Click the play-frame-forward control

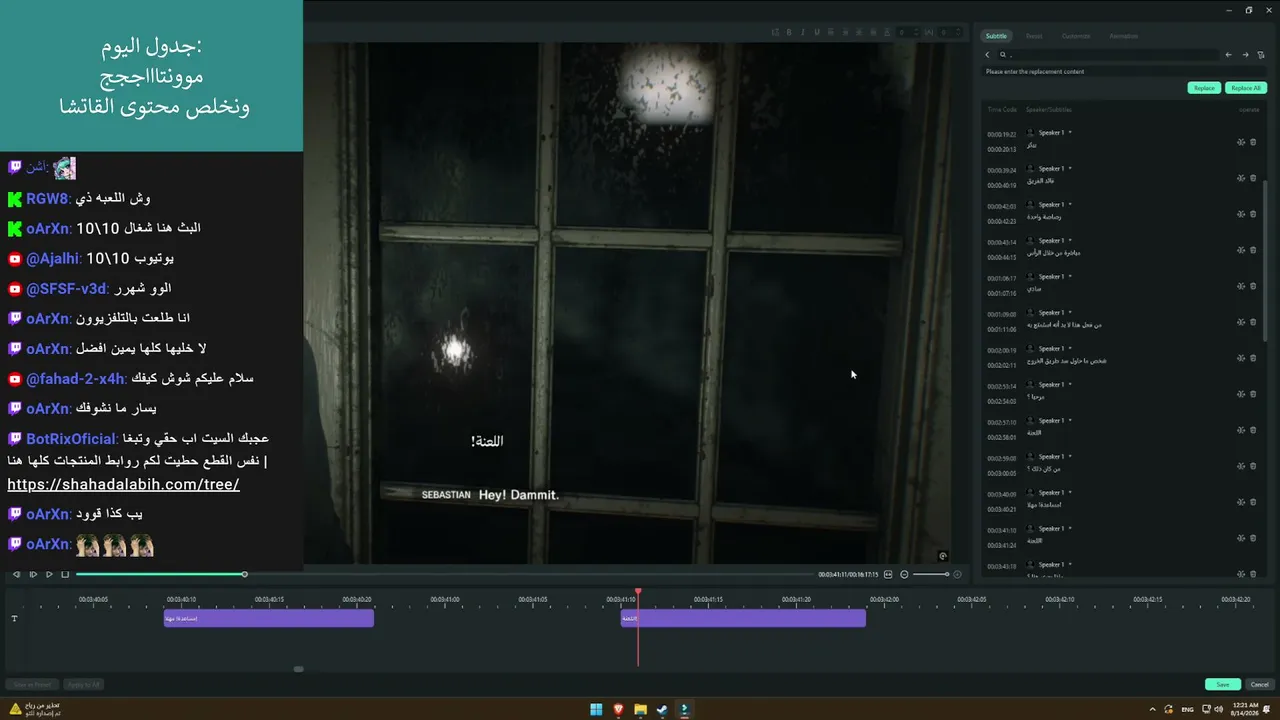(x=33, y=574)
